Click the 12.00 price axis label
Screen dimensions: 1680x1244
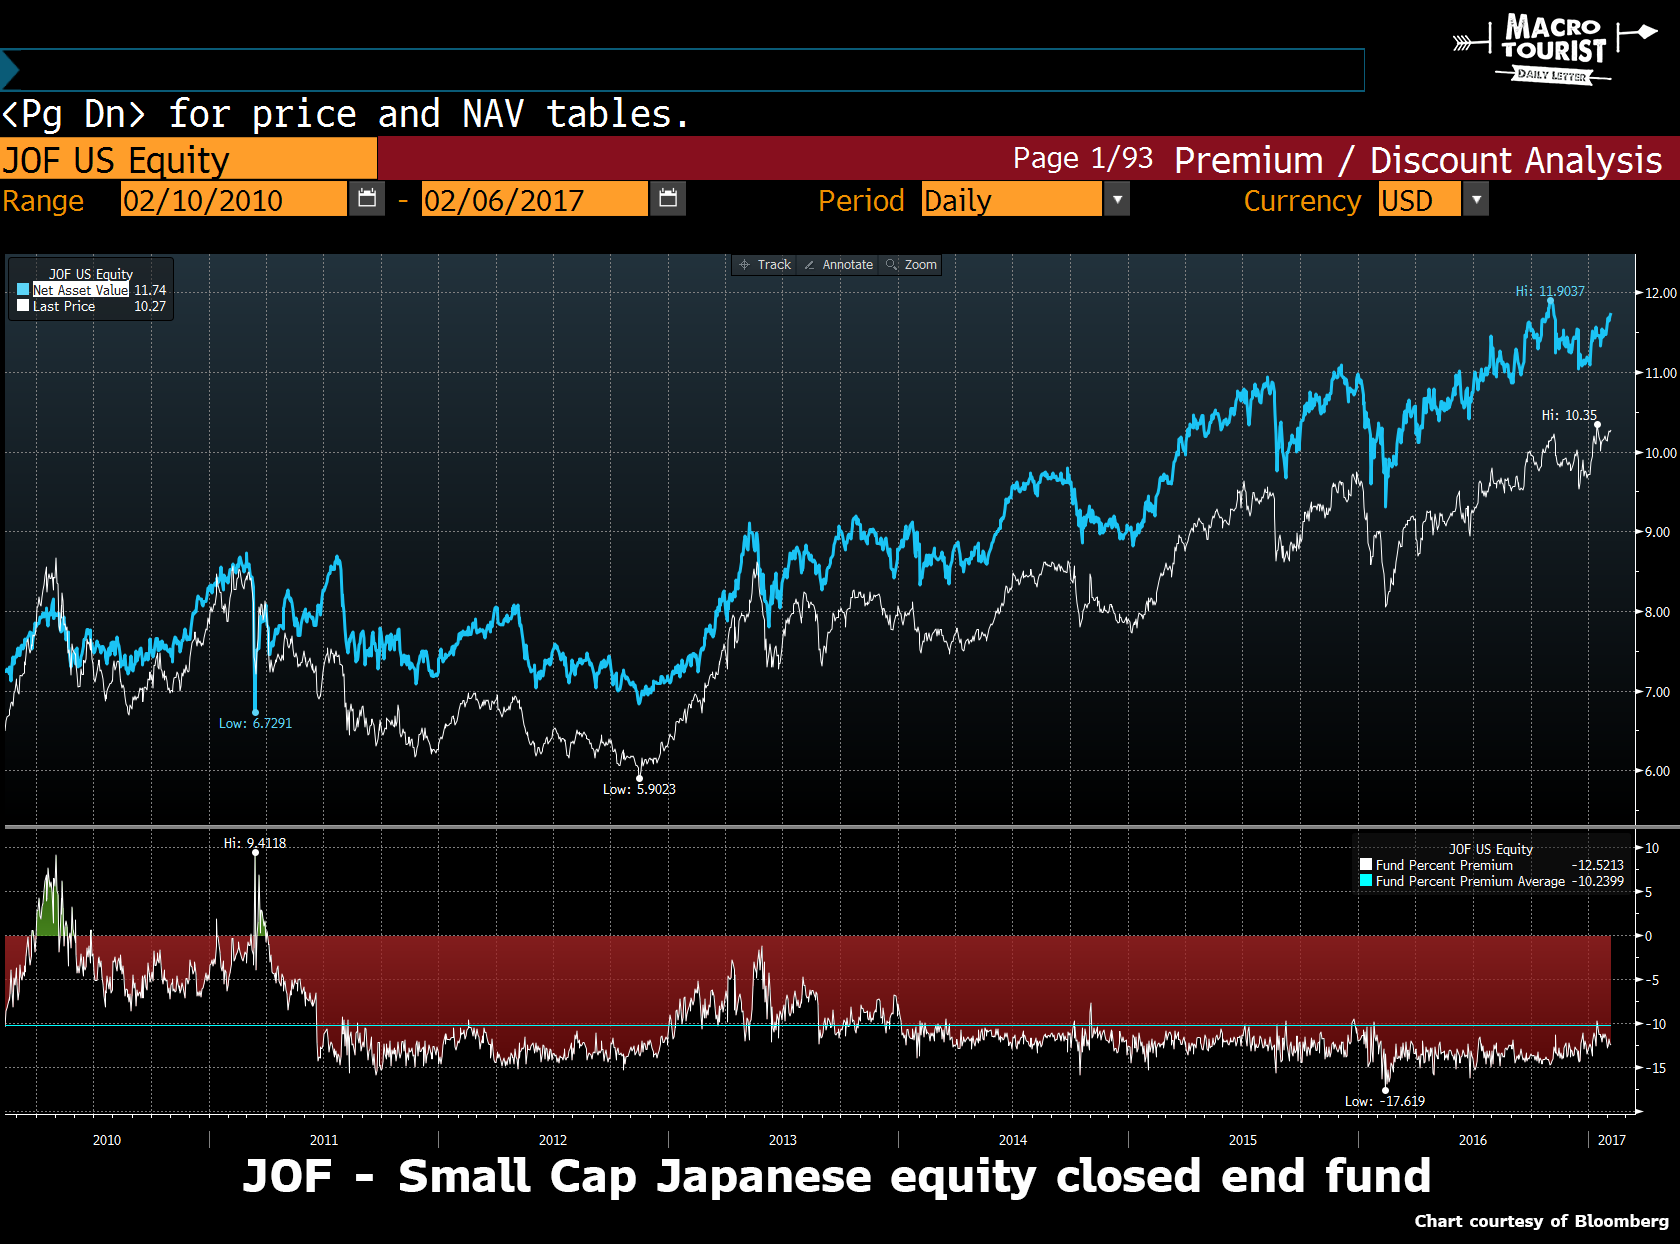pos(1661,293)
